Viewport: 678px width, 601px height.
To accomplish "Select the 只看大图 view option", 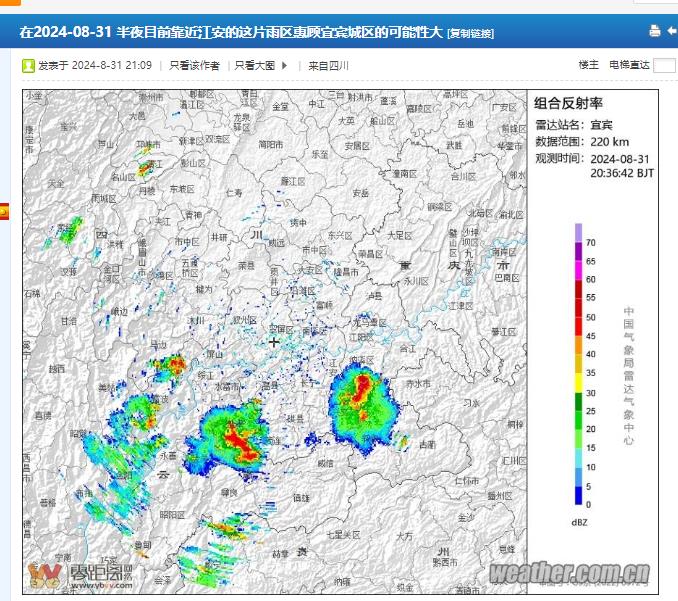I will pyautogui.click(x=256, y=66).
